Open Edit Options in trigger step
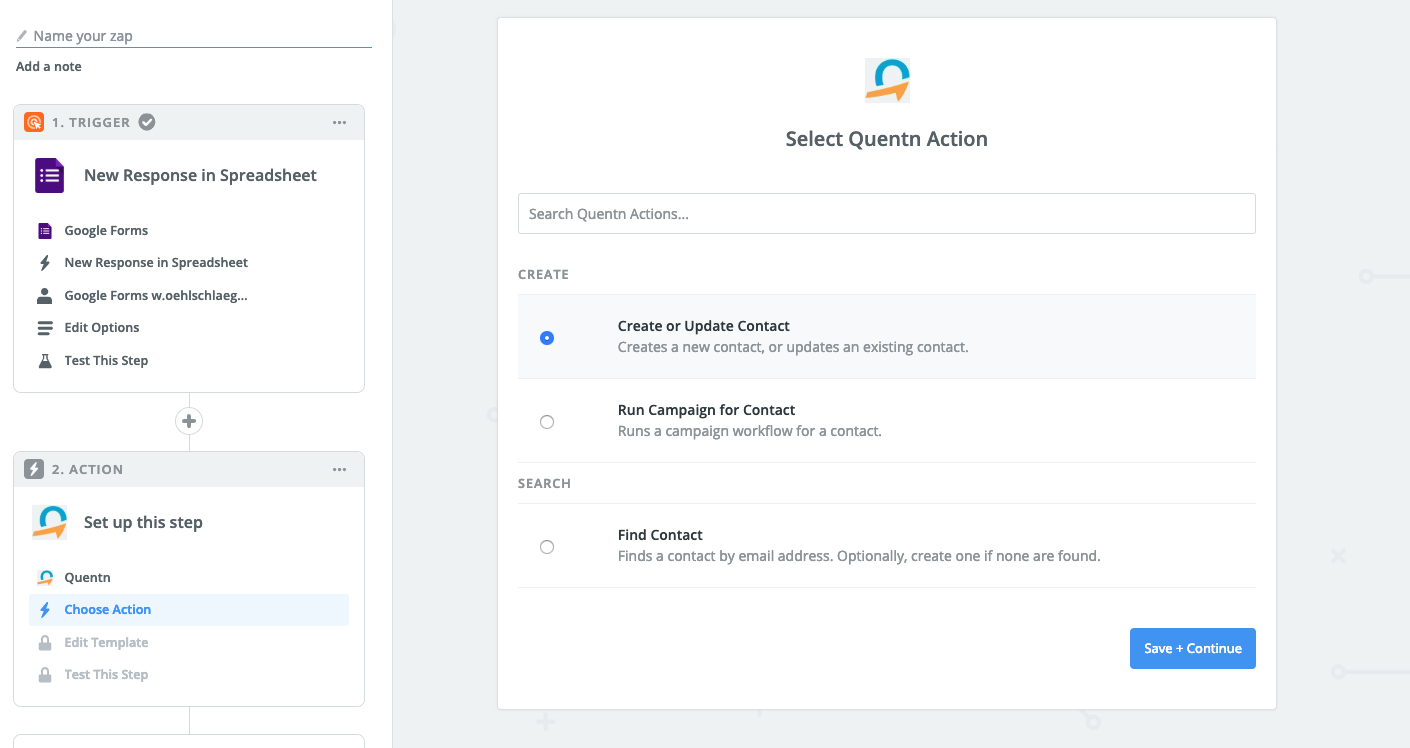1410x748 pixels. 102,328
